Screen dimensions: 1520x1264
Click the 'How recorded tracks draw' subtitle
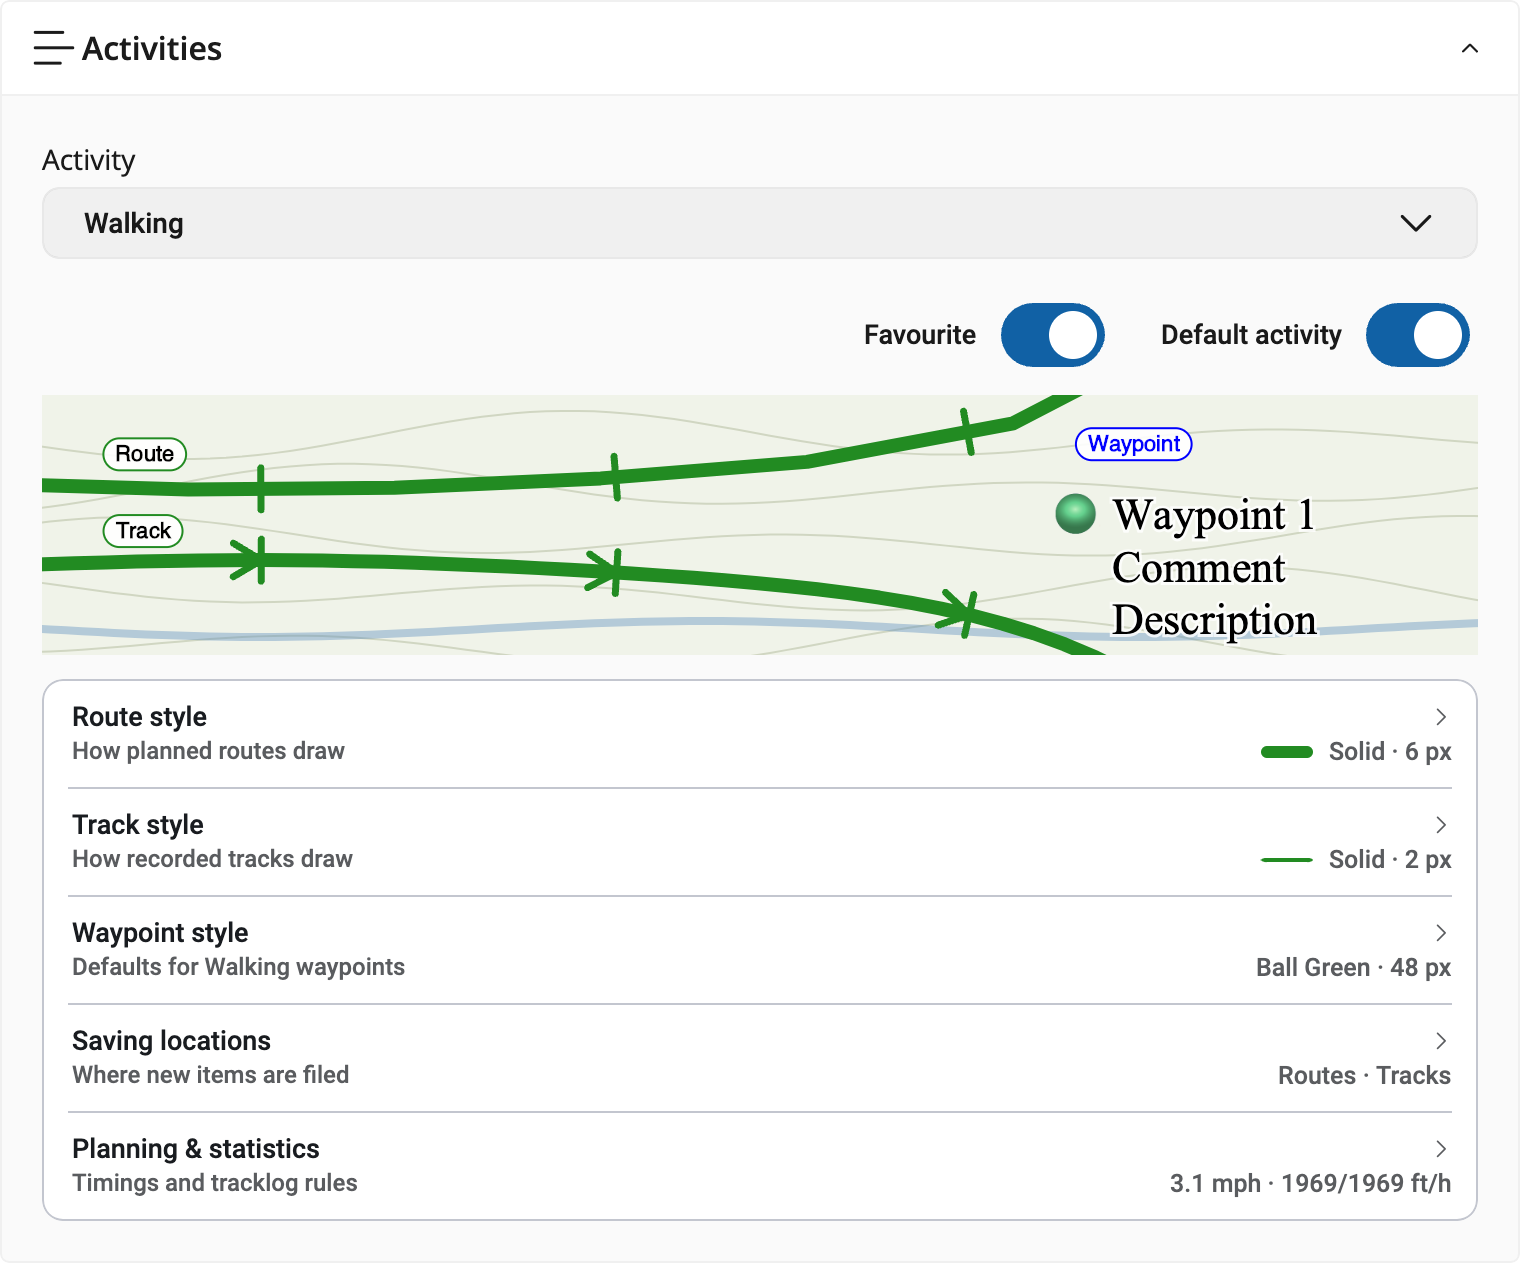pyautogui.click(x=212, y=859)
